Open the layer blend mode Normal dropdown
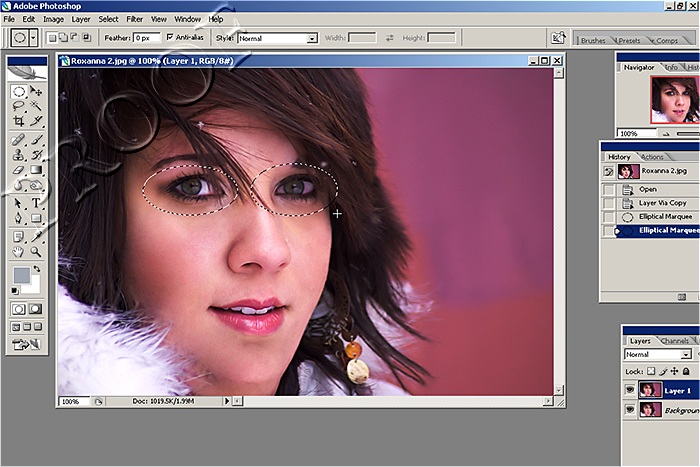 click(x=658, y=354)
